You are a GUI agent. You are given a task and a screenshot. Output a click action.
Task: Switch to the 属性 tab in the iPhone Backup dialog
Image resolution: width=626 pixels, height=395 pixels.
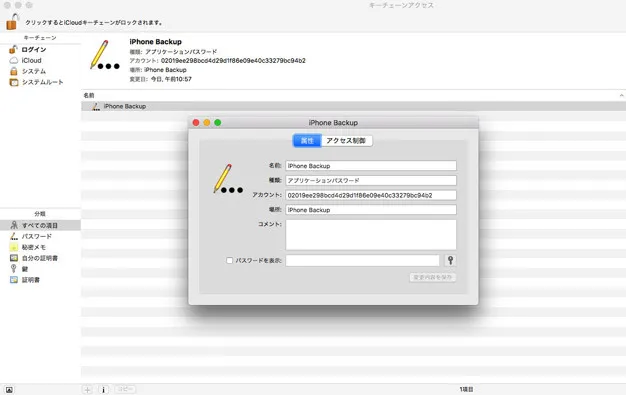307,141
